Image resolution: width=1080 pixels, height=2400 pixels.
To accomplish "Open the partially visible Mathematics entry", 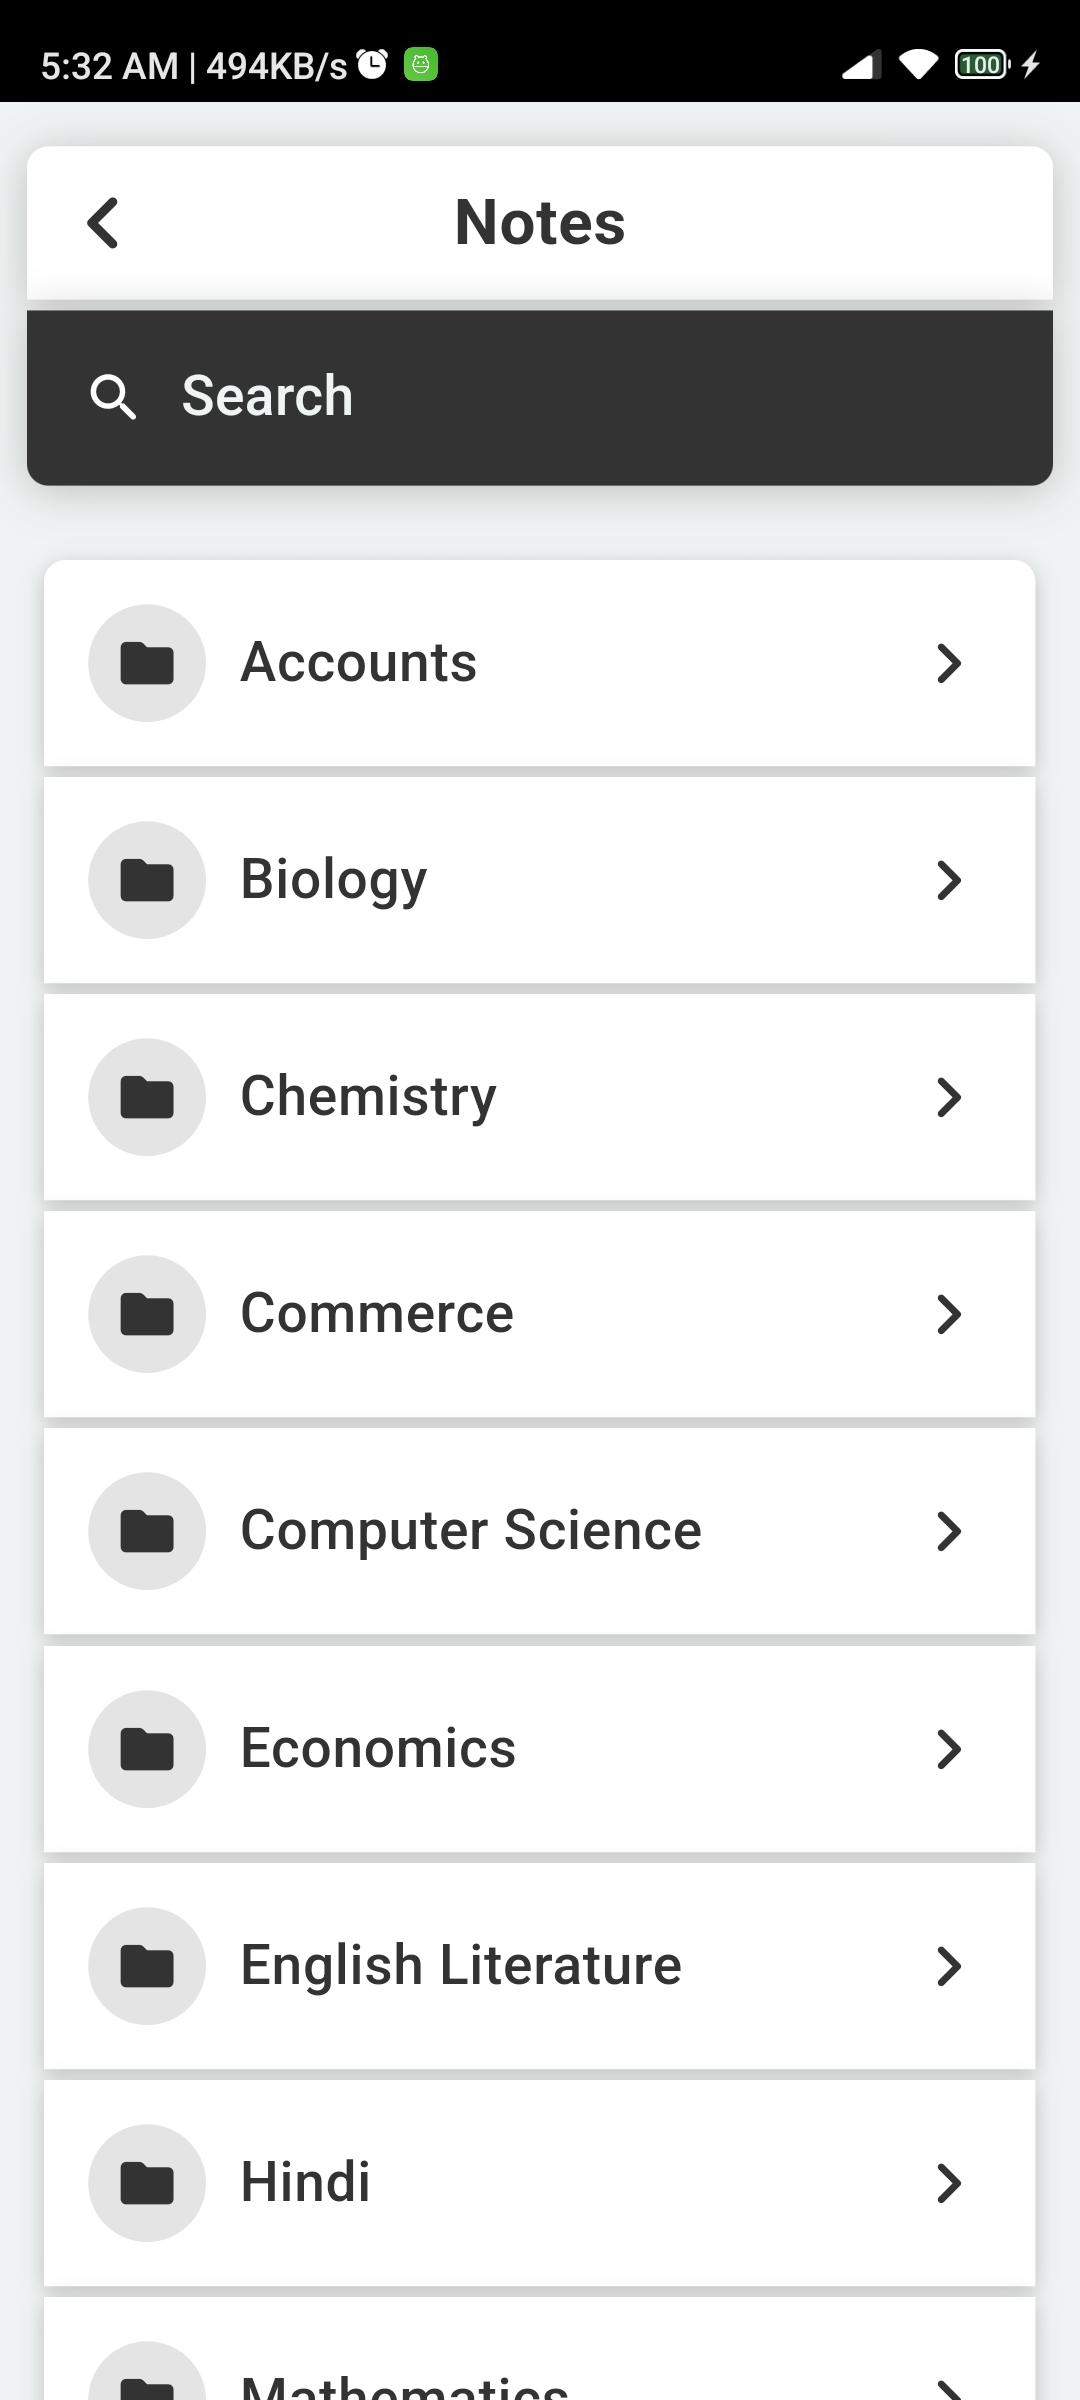I will [x=540, y=2349].
